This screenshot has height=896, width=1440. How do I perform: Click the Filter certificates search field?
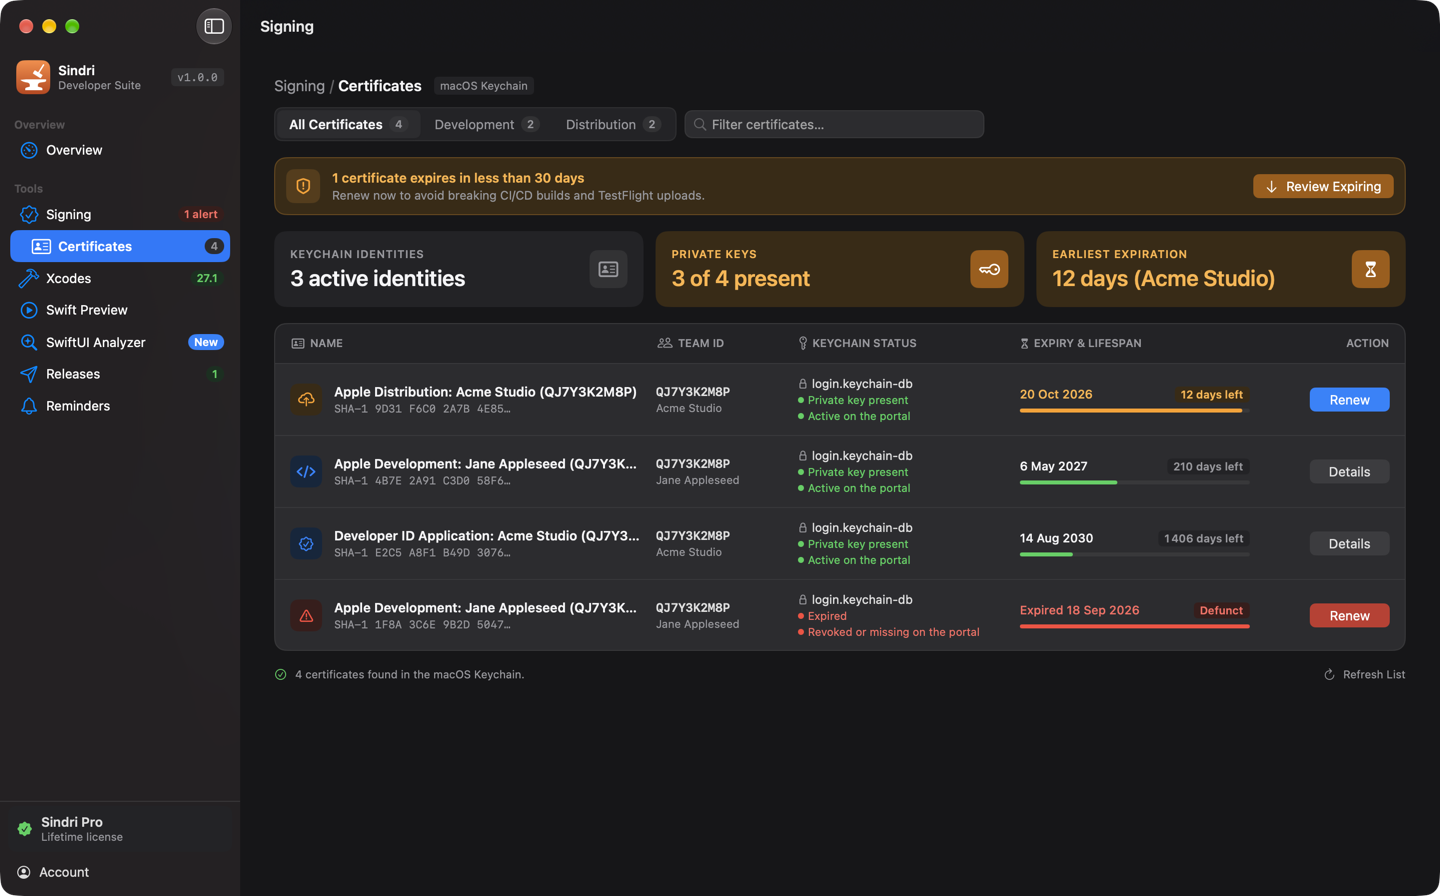(834, 124)
